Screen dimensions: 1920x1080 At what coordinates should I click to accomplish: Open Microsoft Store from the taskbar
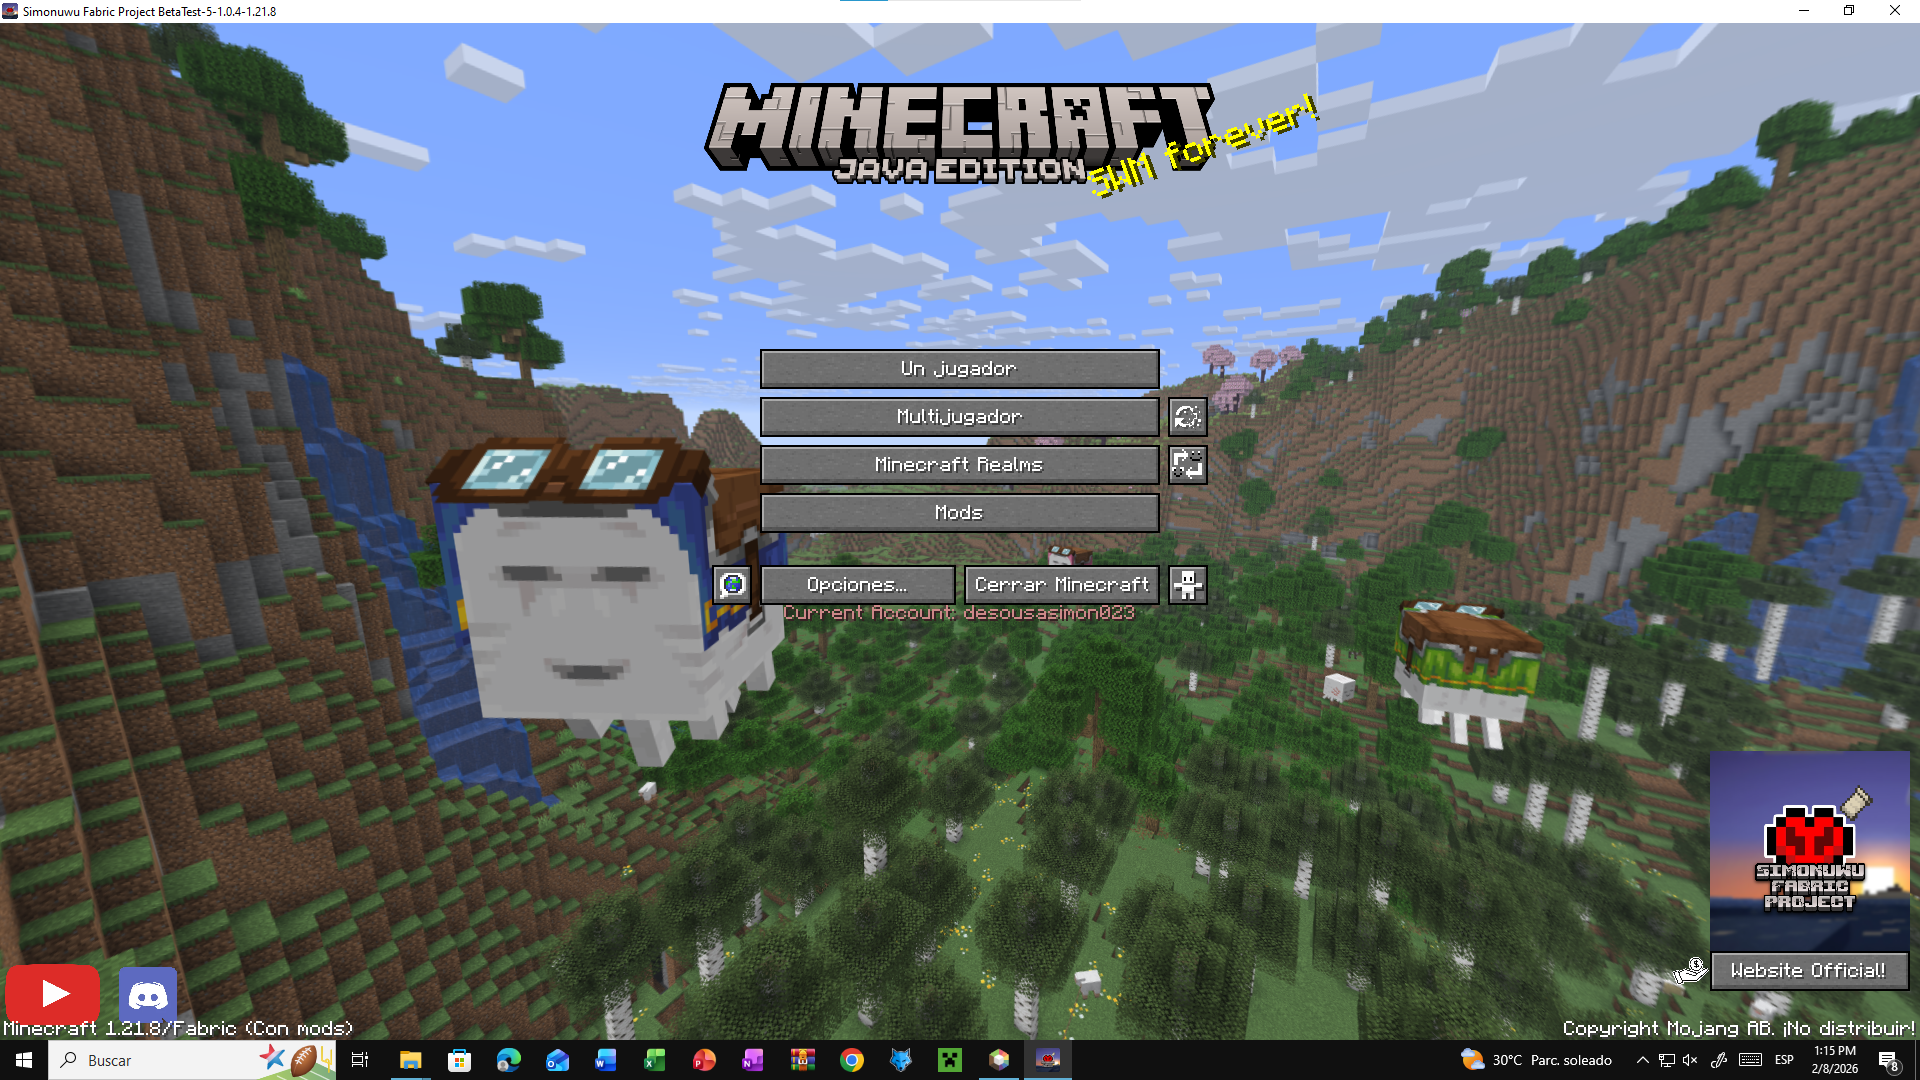[459, 1060]
